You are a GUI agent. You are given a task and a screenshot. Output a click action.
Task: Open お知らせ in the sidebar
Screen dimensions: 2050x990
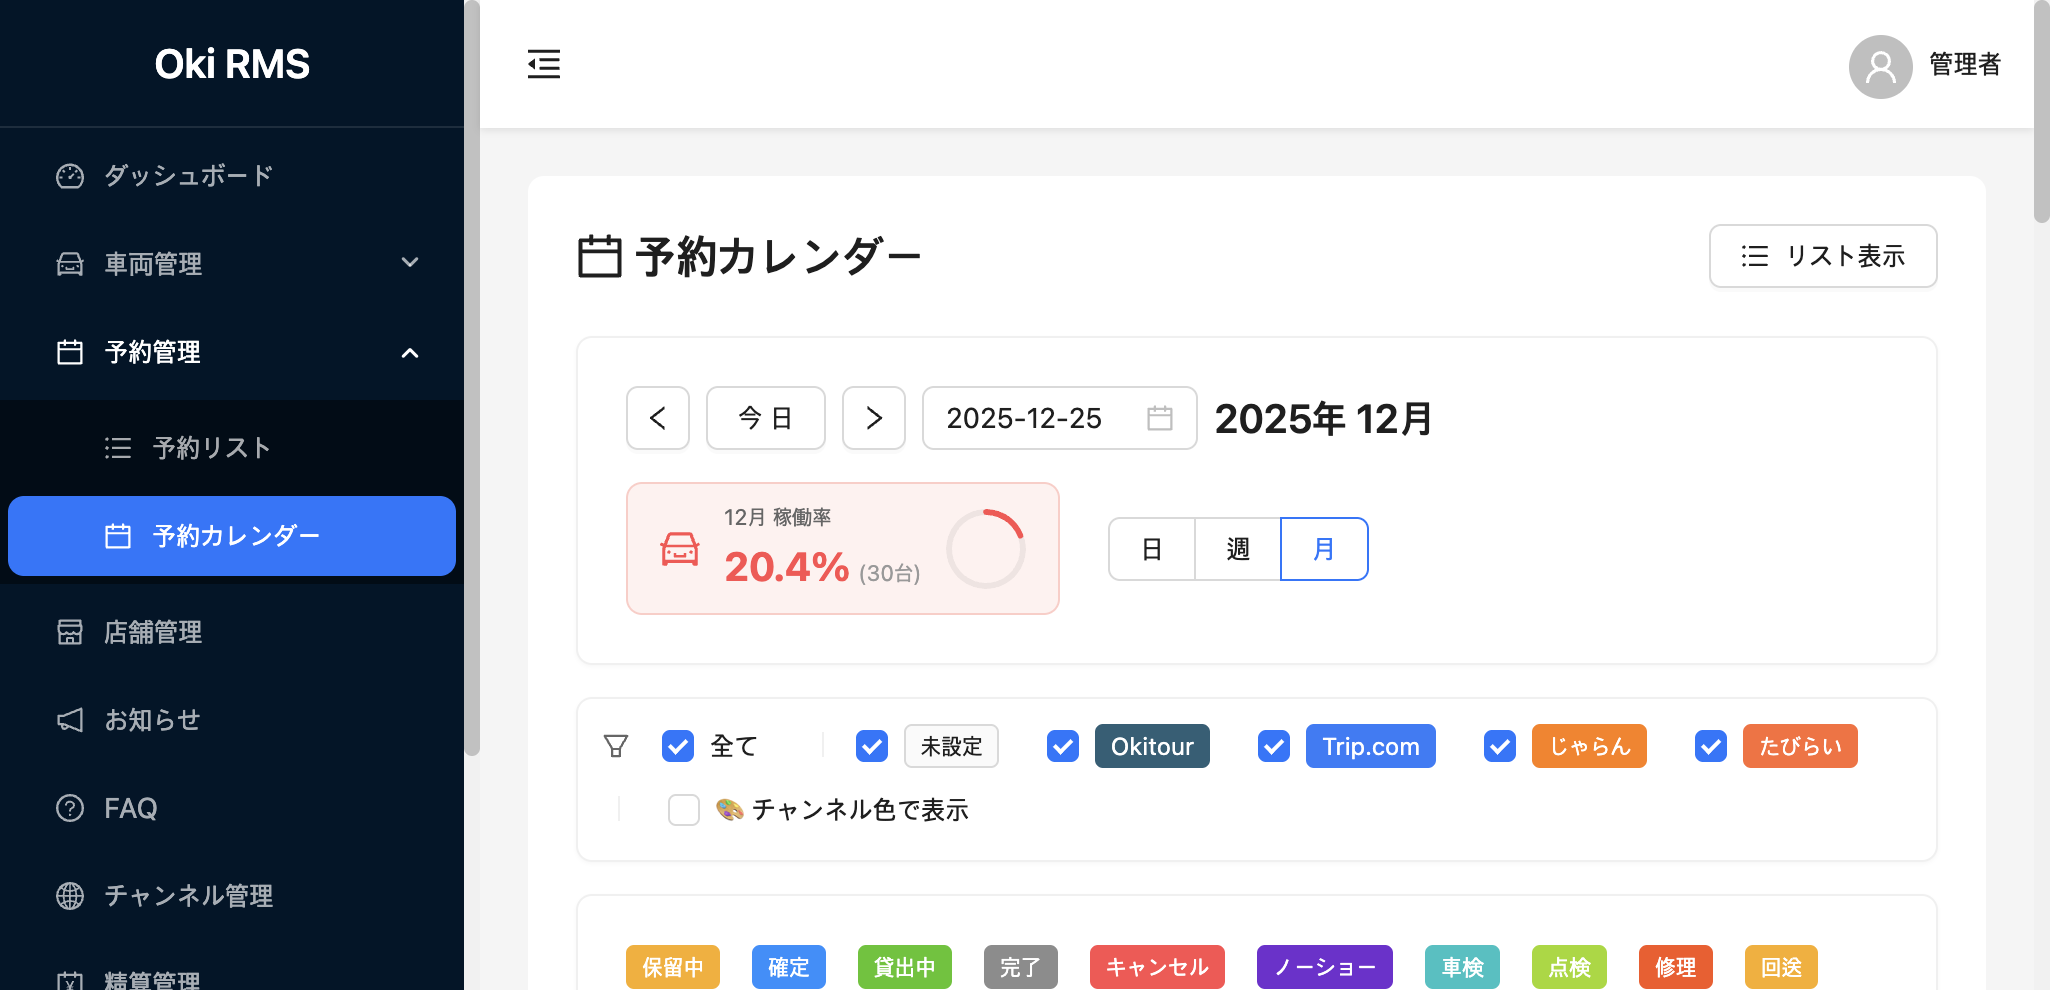coord(151,720)
